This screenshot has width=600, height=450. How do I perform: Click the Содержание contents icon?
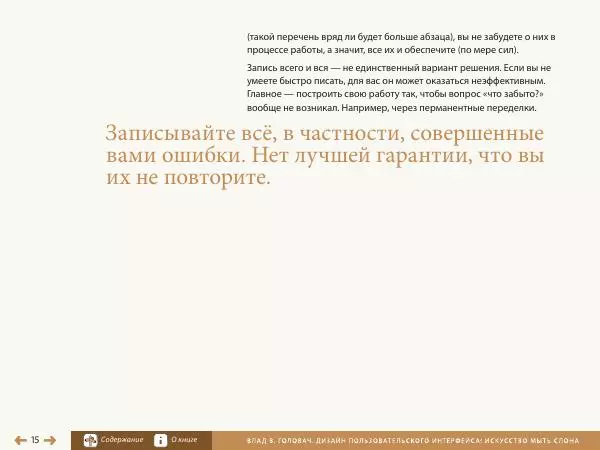90,440
